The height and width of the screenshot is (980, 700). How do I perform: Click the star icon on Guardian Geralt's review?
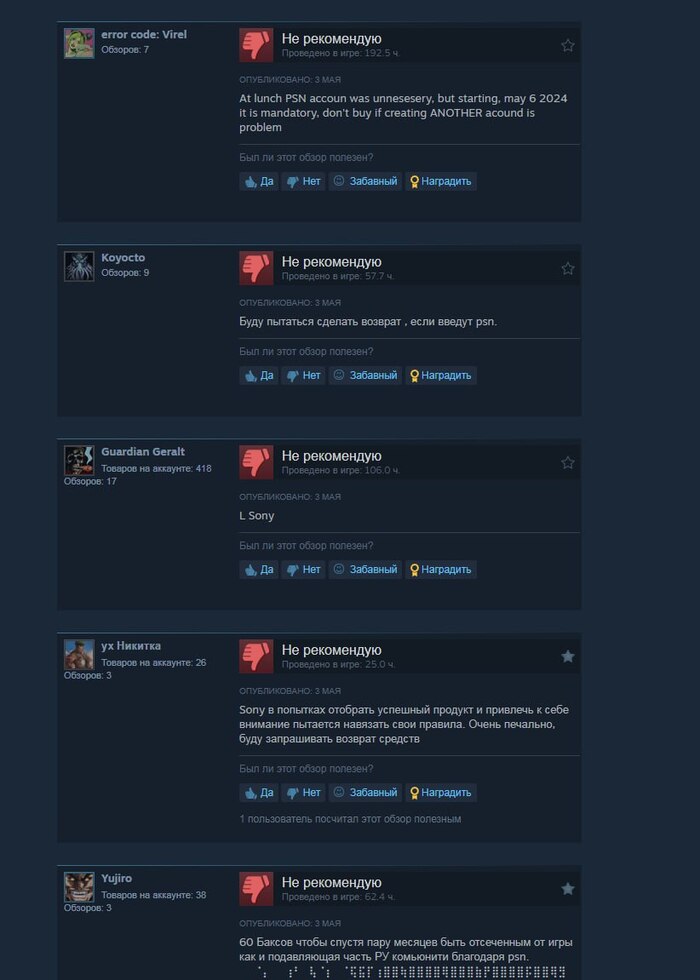click(568, 462)
